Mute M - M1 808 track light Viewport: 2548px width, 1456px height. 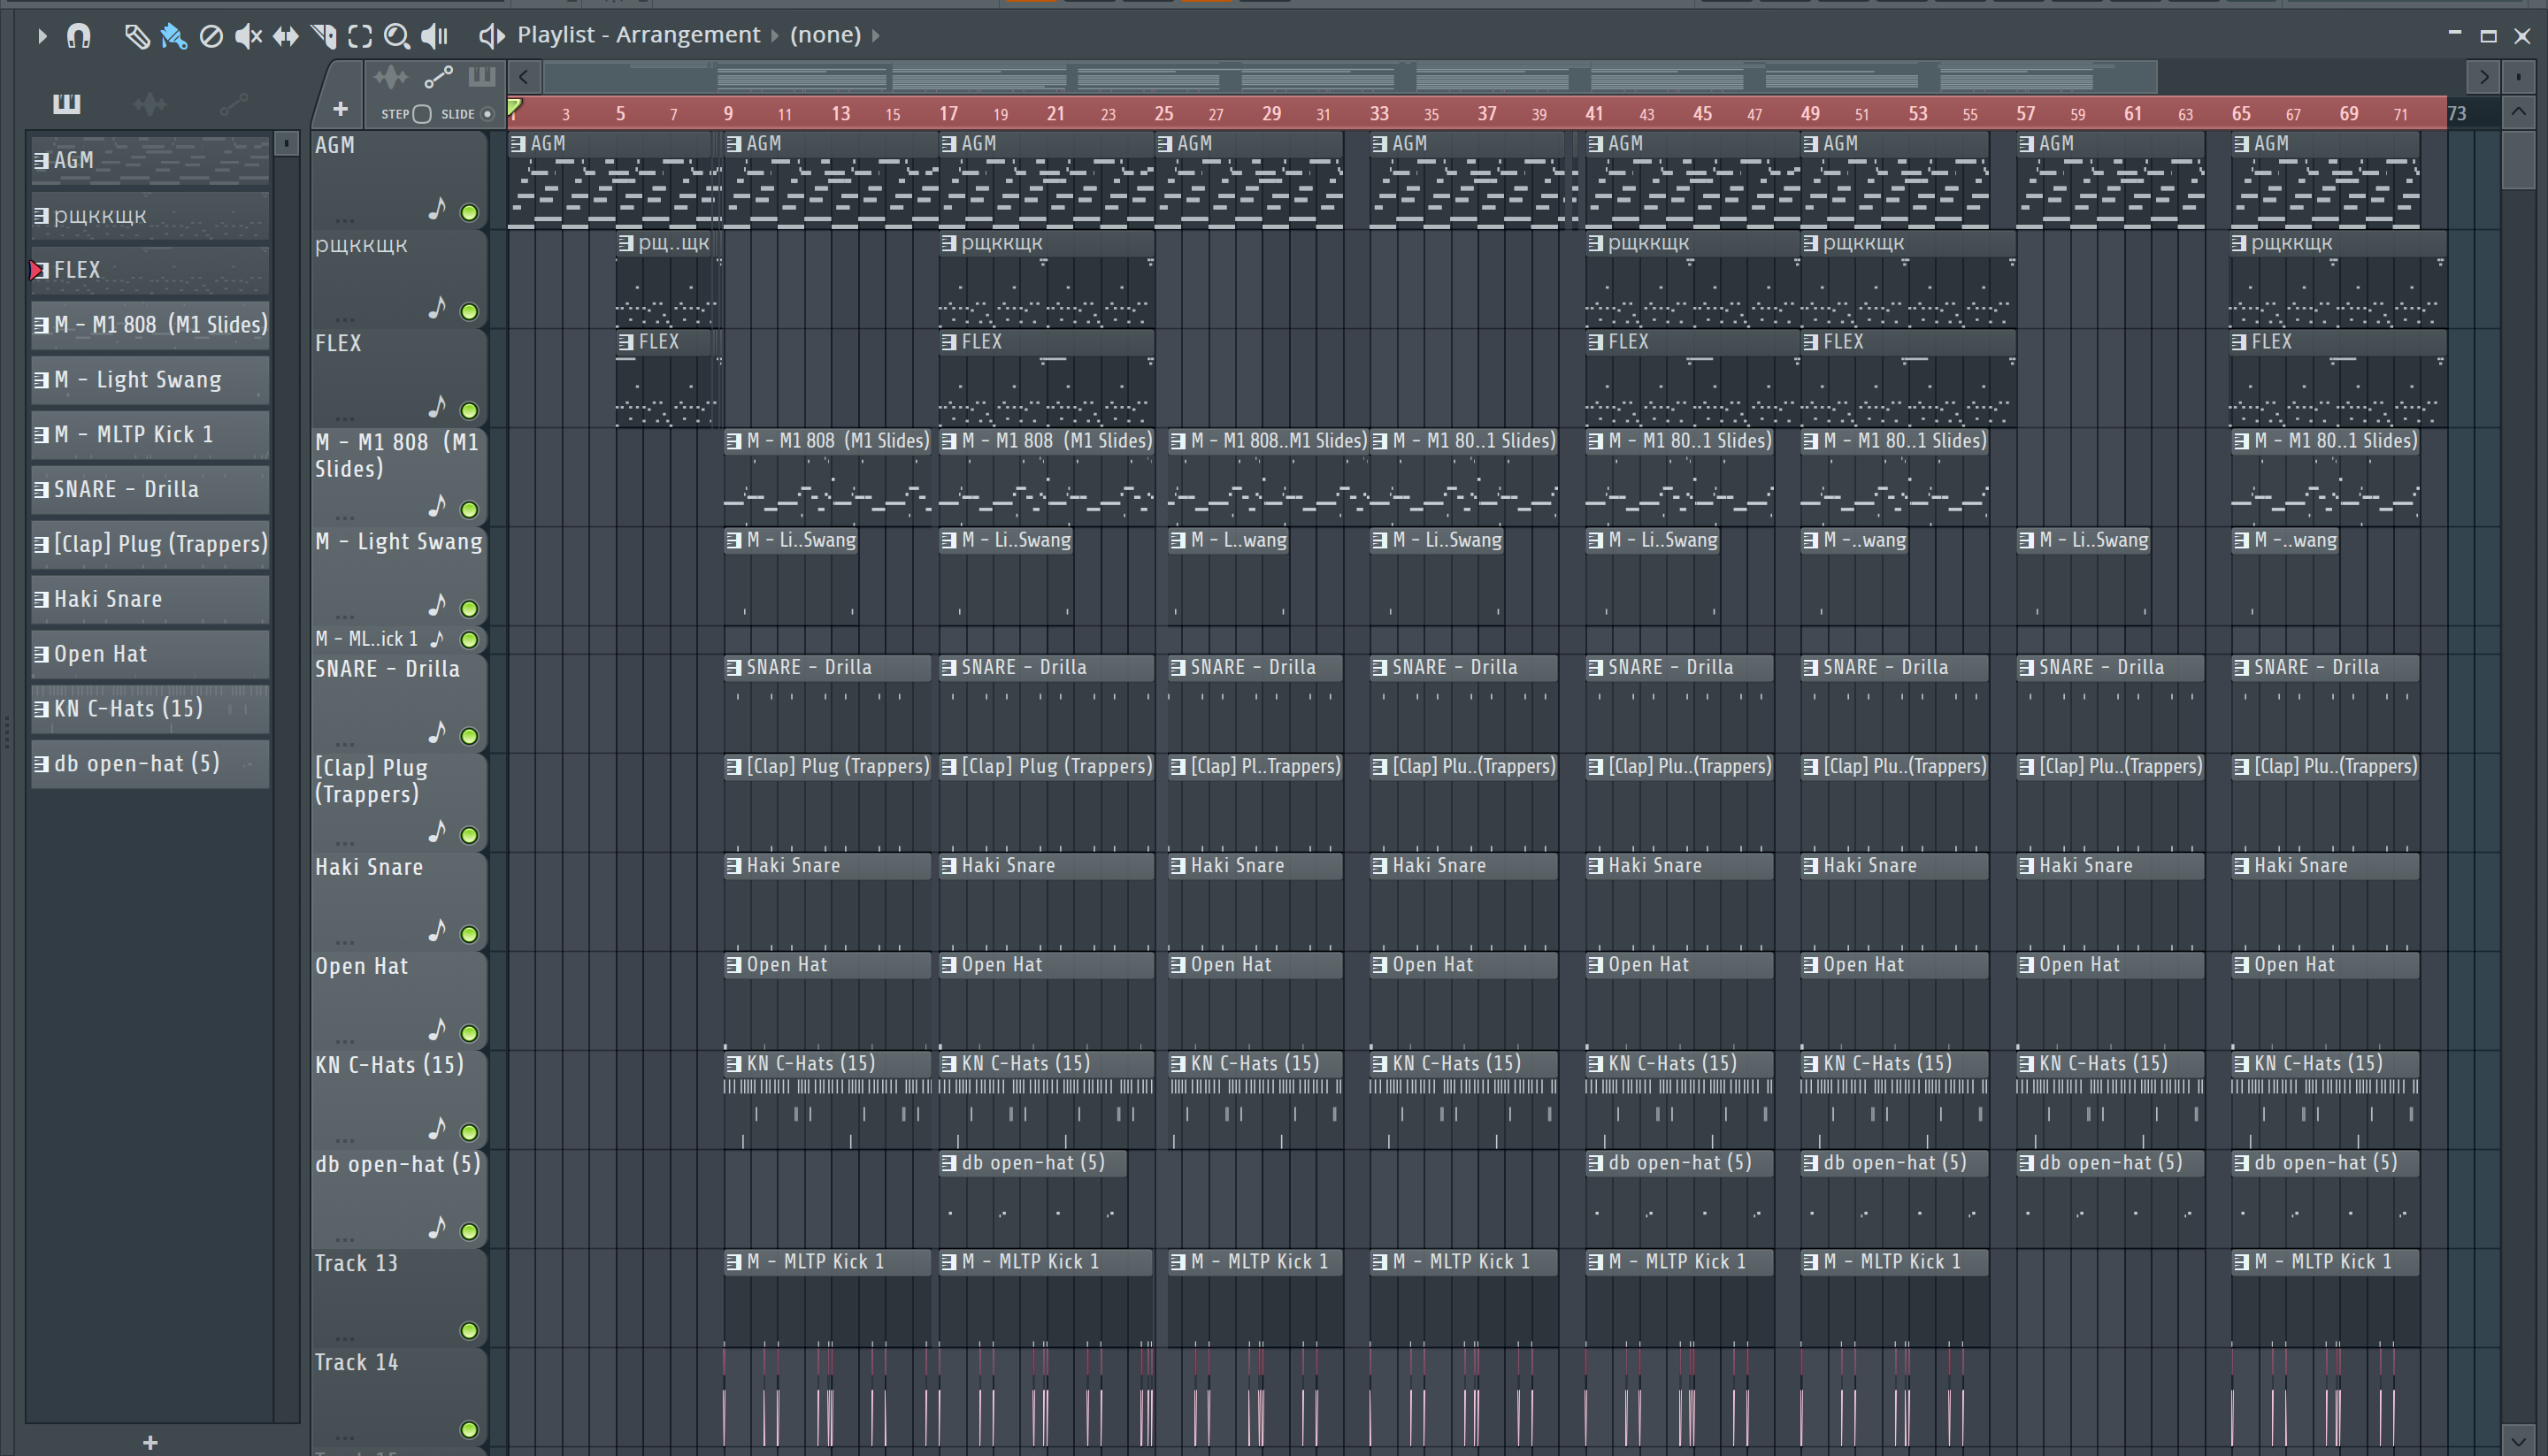tap(469, 509)
